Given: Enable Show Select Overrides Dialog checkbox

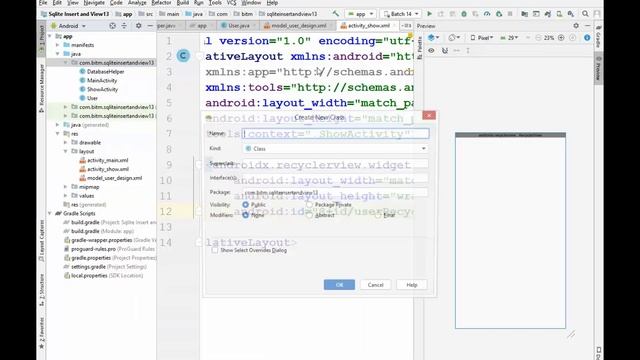Looking at the screenshot, I should coord(215,250).
